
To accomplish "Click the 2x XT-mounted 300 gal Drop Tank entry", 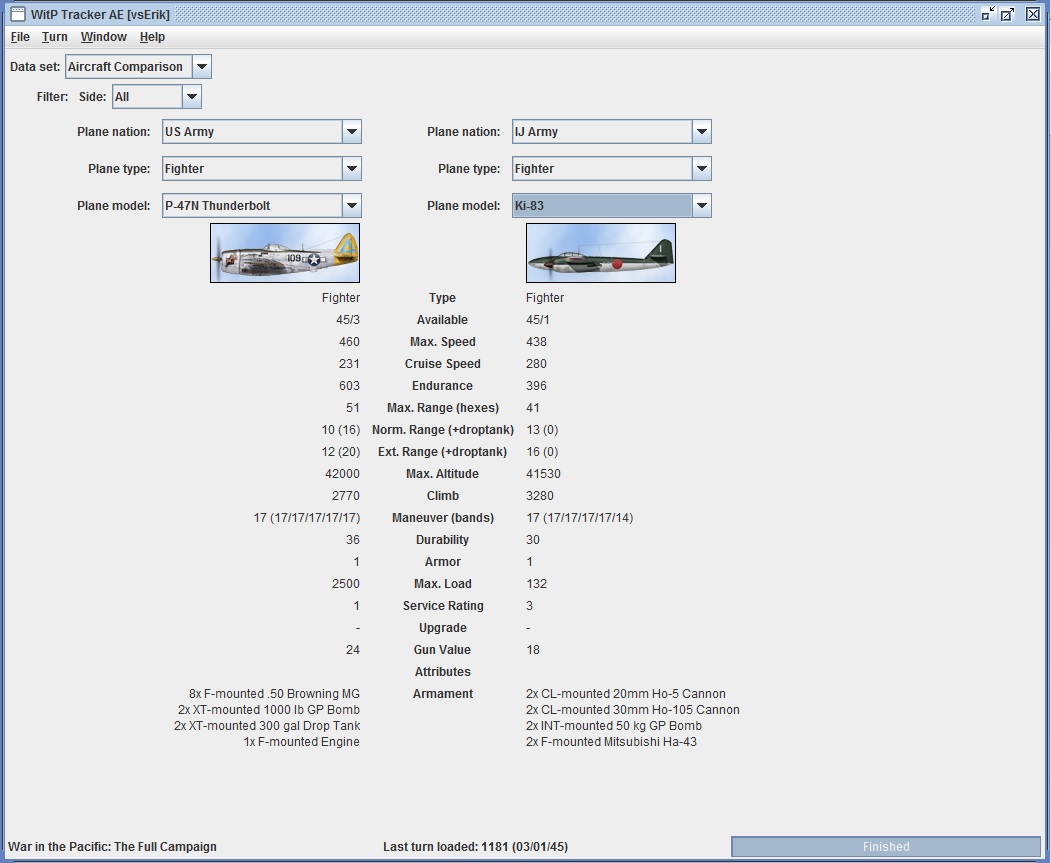I will [x=267, y=726].
